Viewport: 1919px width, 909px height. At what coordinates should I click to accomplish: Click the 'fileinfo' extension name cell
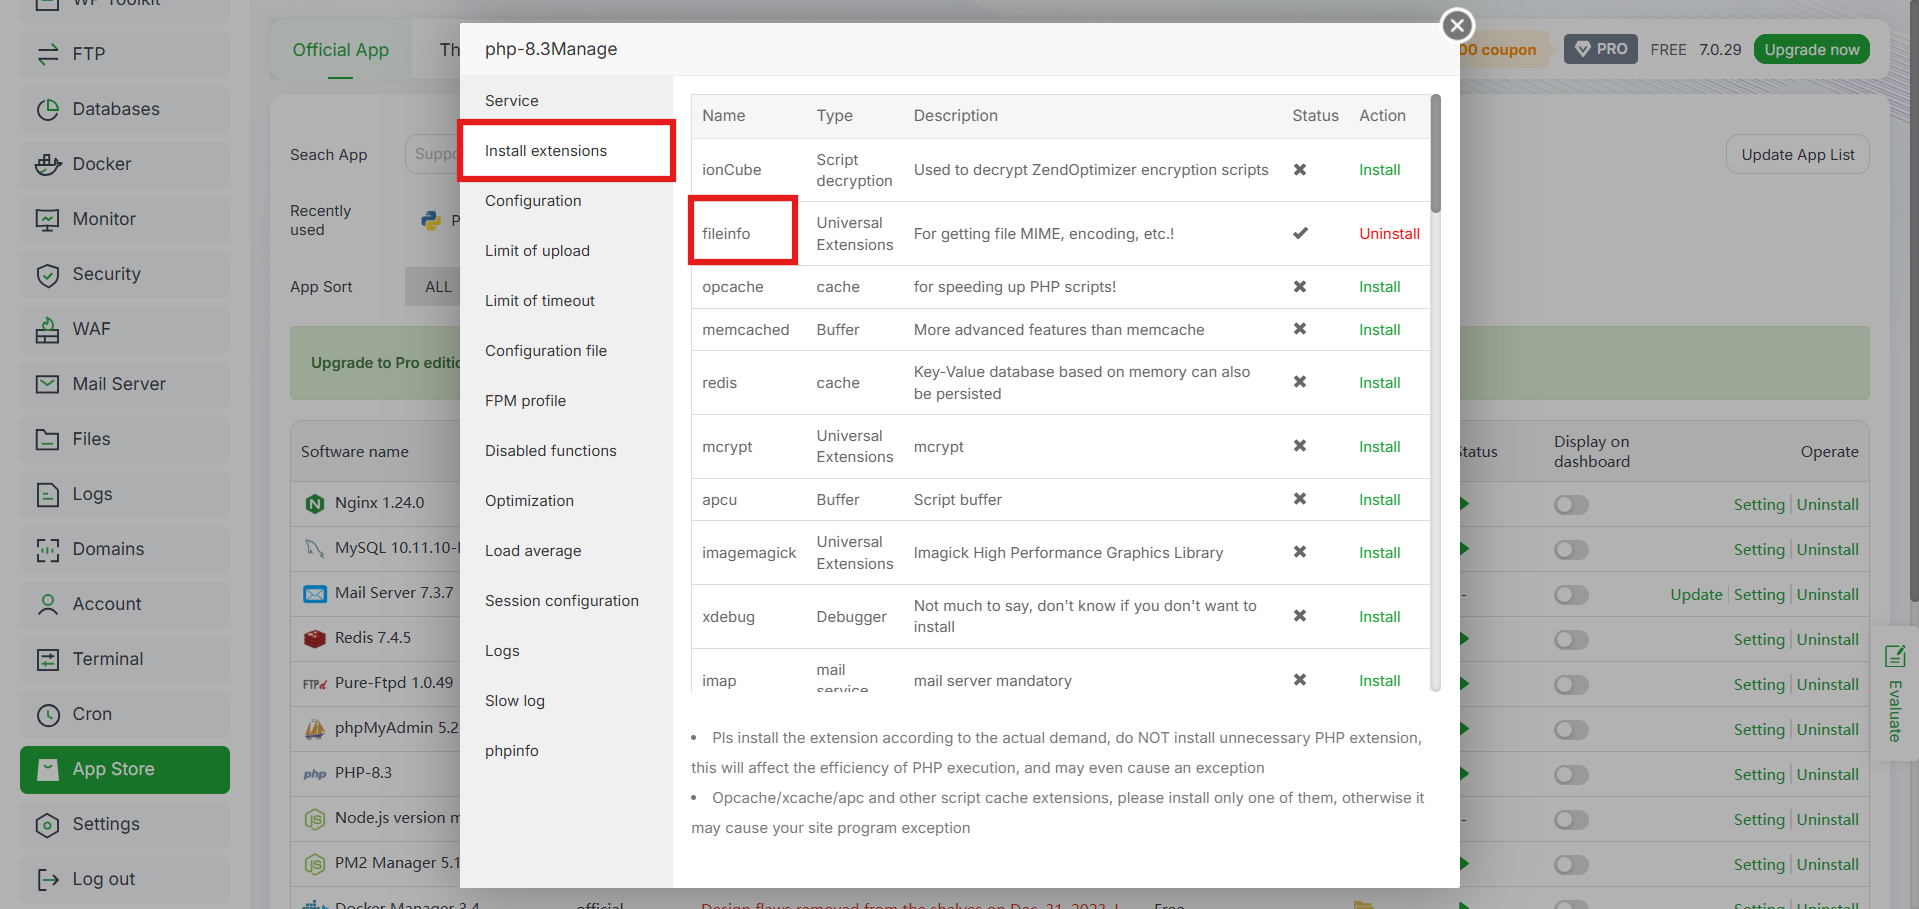pos(743,234)
